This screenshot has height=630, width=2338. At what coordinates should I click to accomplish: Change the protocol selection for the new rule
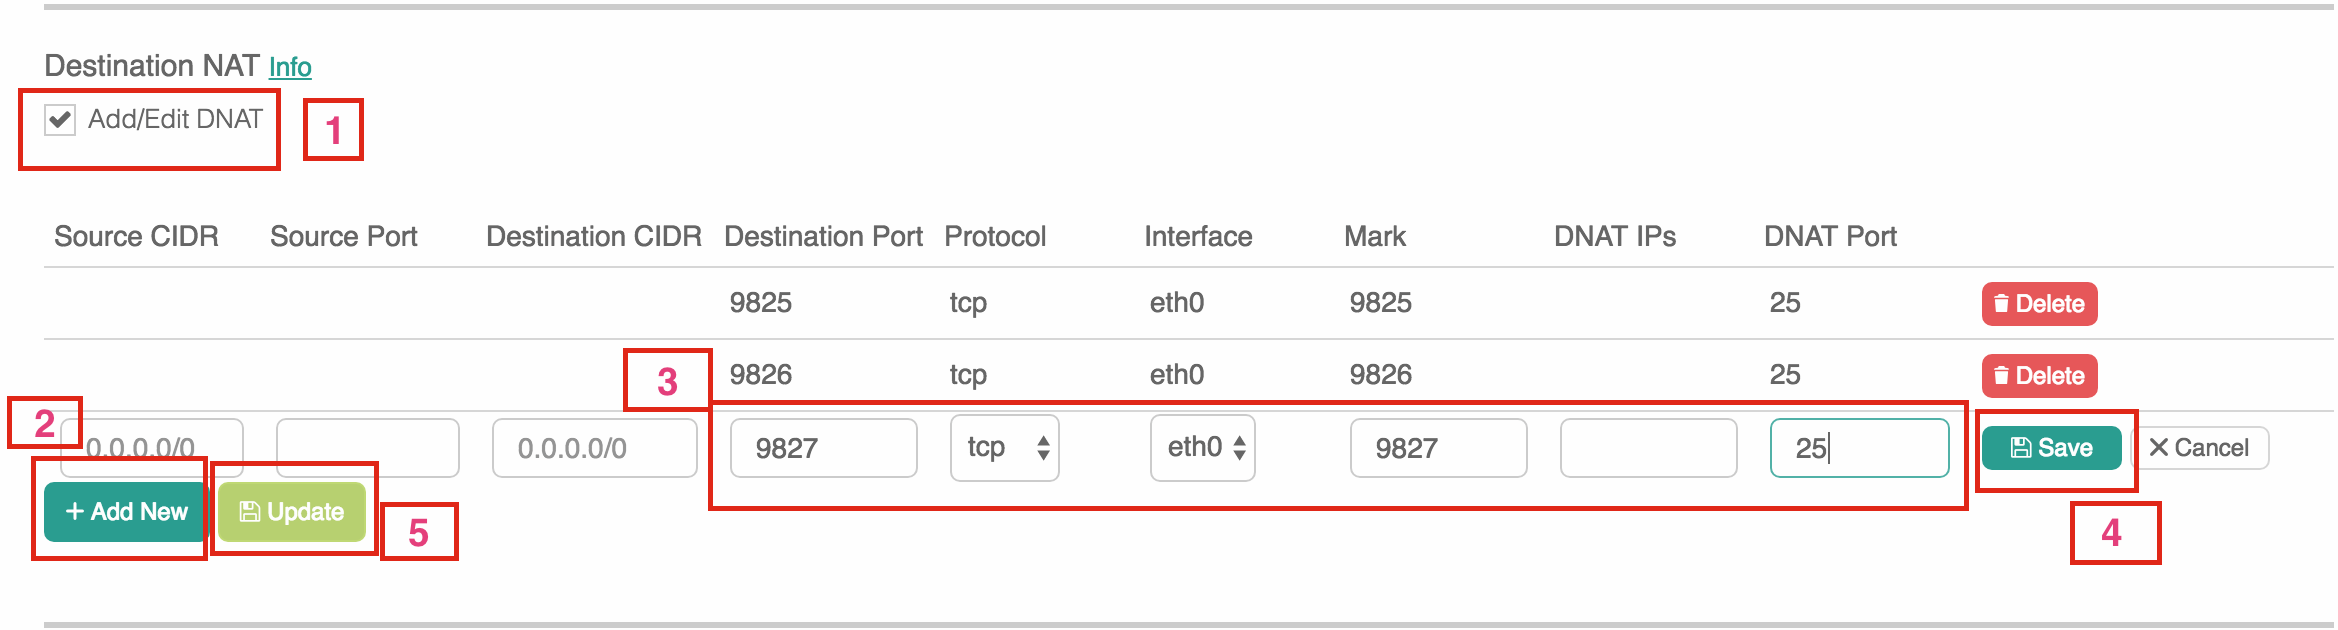(1004, 448)
